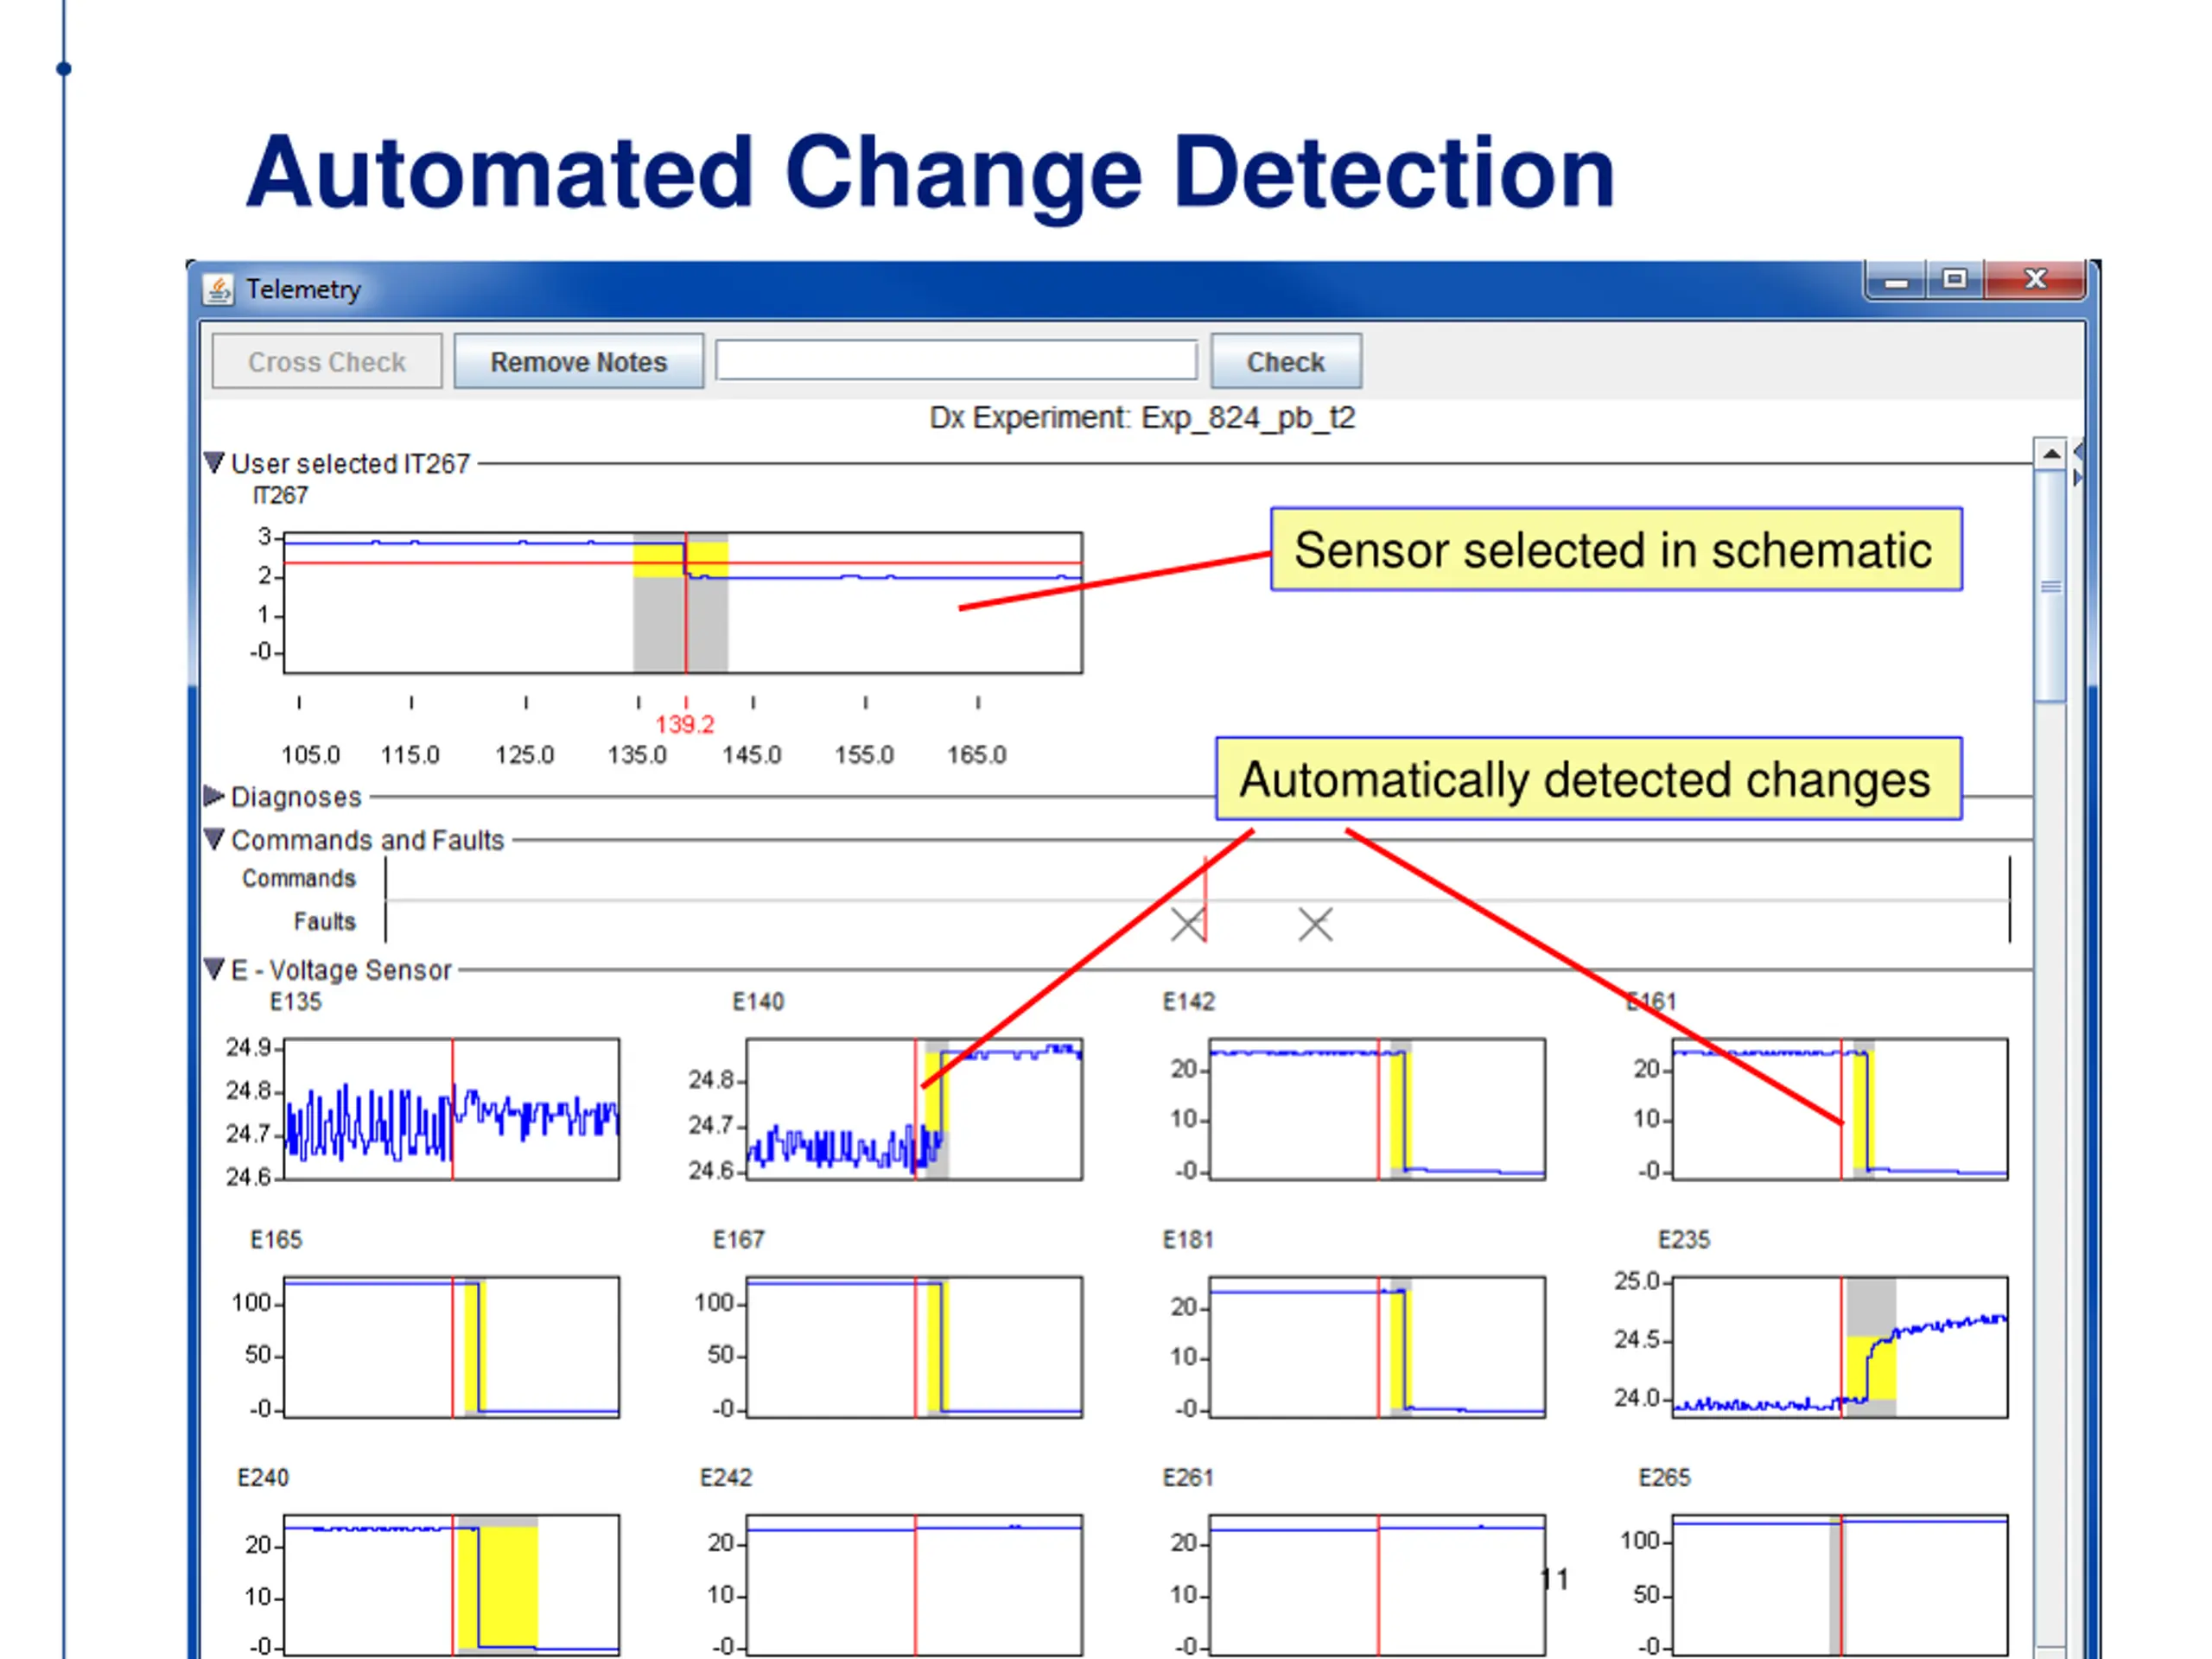Click the 135.0 time axis label
This screenshot has width=2212, height=1659.
637,755
